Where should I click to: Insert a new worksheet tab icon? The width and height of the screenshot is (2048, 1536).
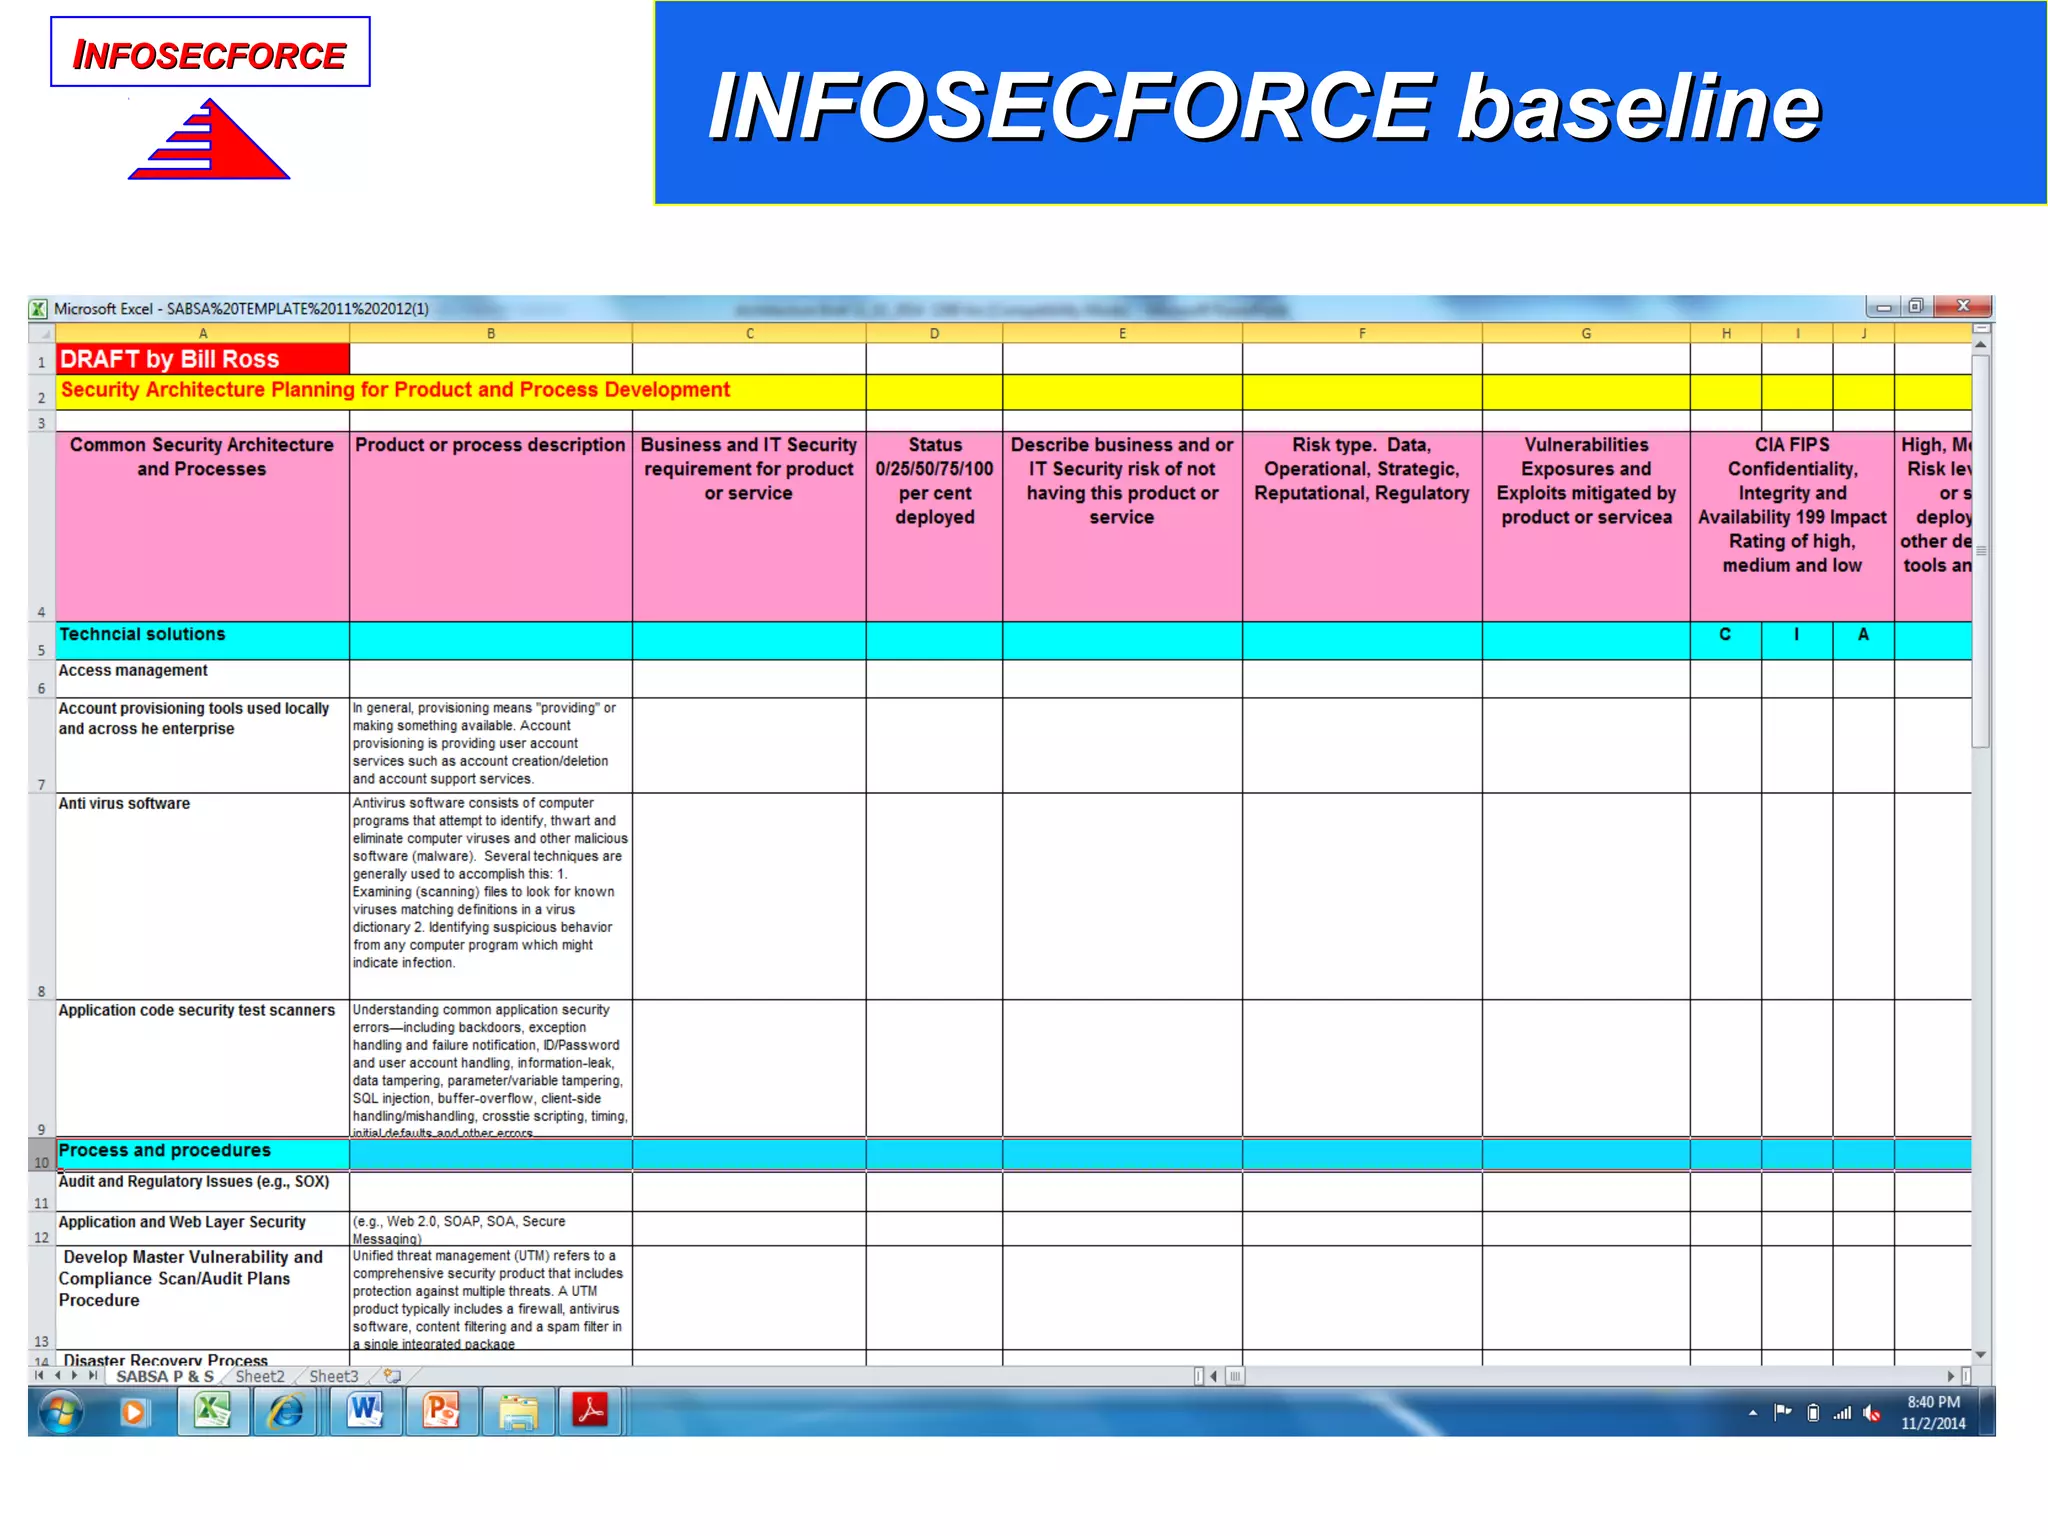pyautogui.click(x=393, y=1376)
